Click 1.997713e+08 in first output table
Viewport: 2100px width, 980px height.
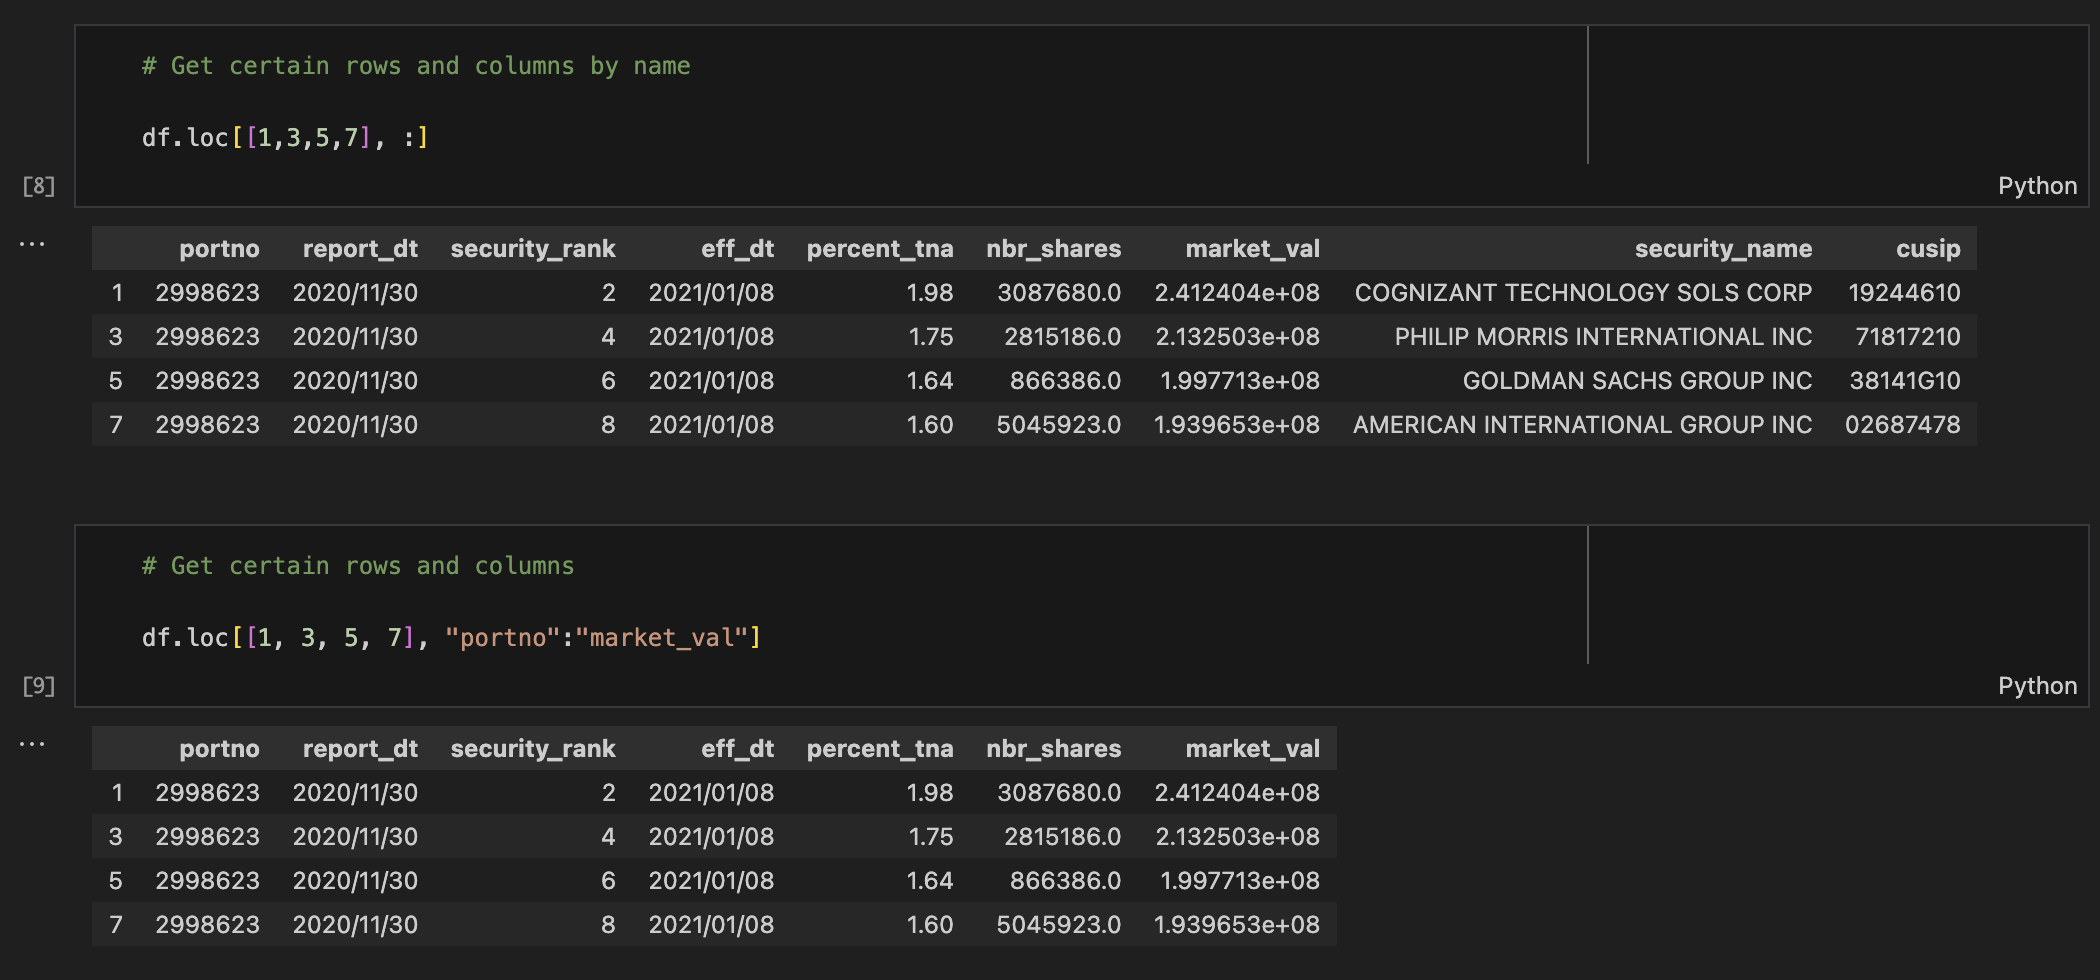(x=1240, y=381)
